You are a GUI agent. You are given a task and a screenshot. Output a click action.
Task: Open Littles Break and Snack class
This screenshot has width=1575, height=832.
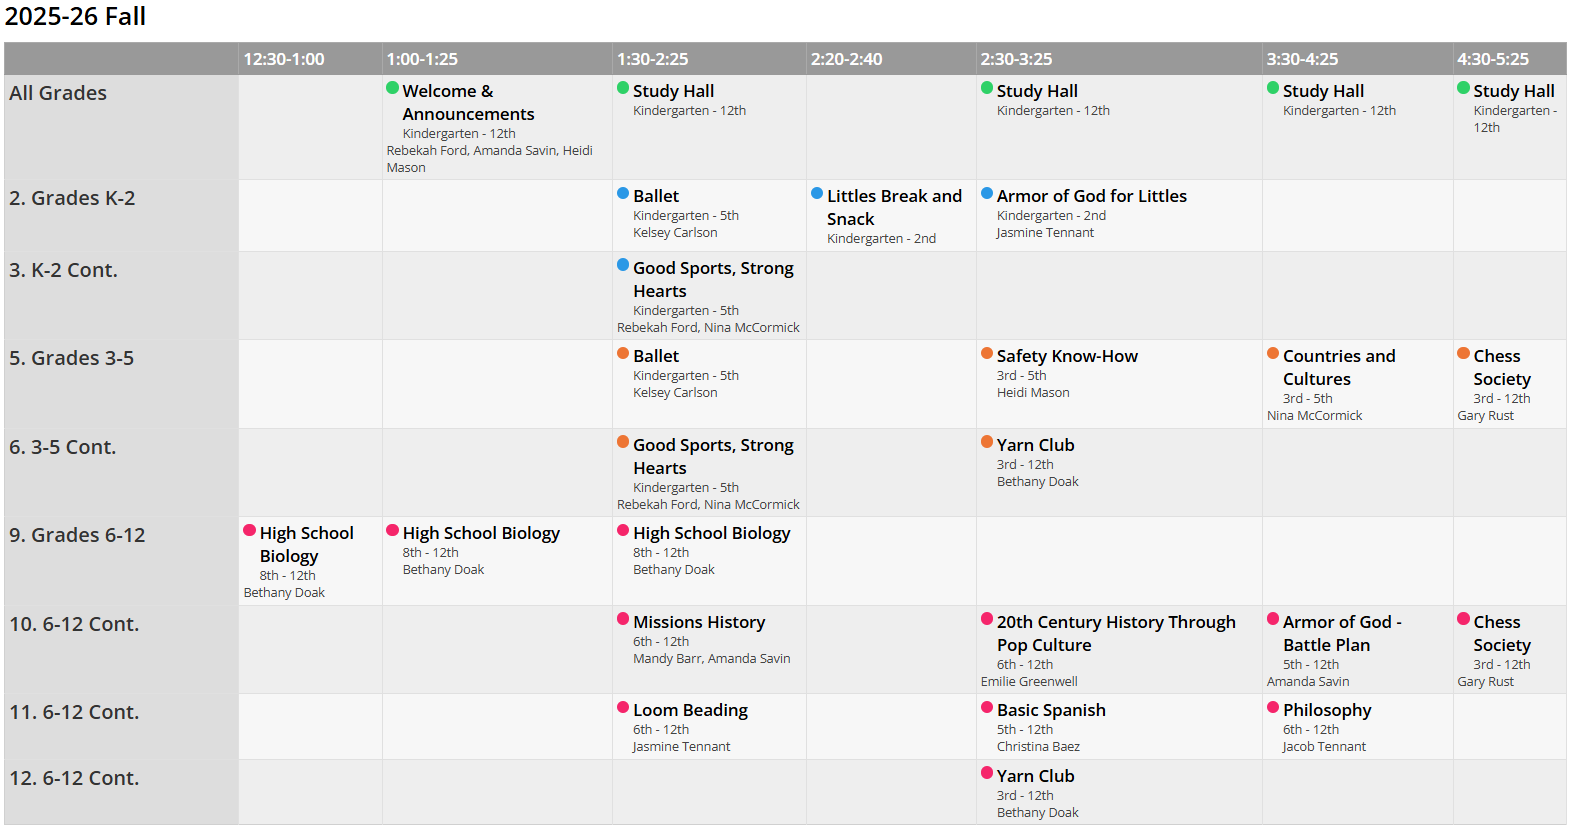tap(894, 207)
